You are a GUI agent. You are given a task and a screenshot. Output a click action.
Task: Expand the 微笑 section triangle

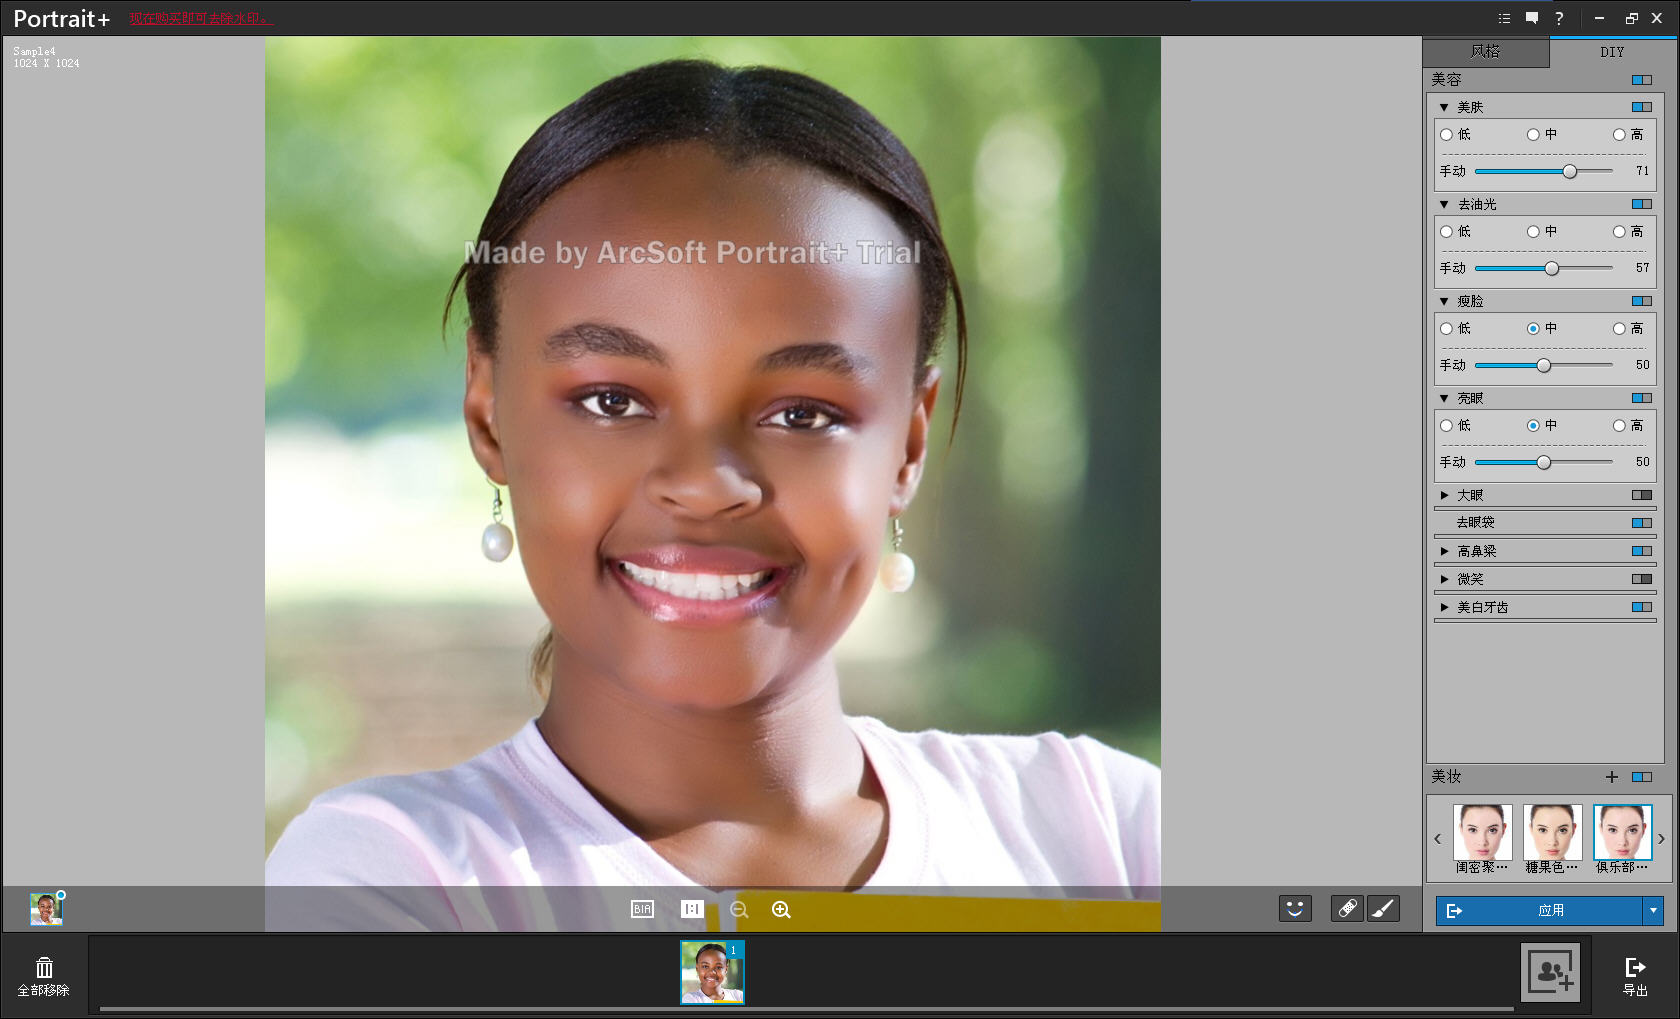point(1444,579)
